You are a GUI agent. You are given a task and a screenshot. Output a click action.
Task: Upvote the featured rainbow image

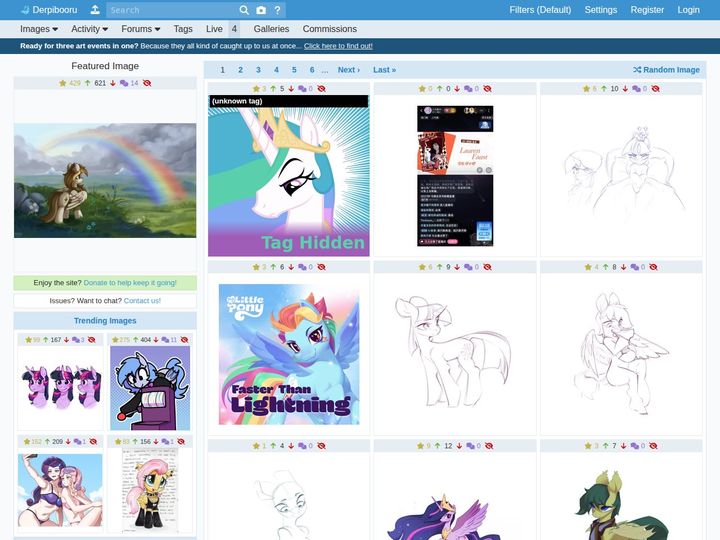[x=88, y=83]
